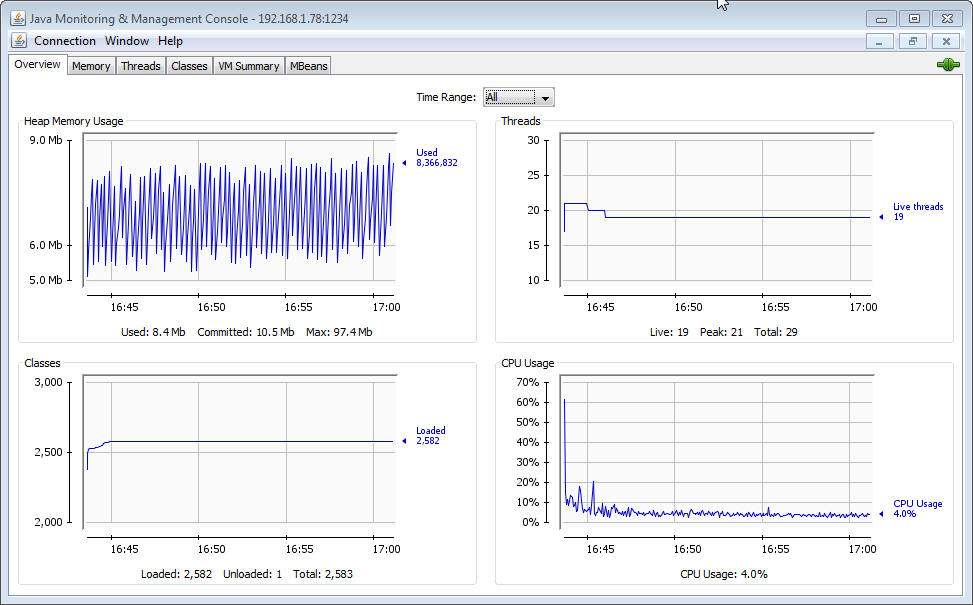Close the inner connection window
973x605 pixels.
coord(945,41)
